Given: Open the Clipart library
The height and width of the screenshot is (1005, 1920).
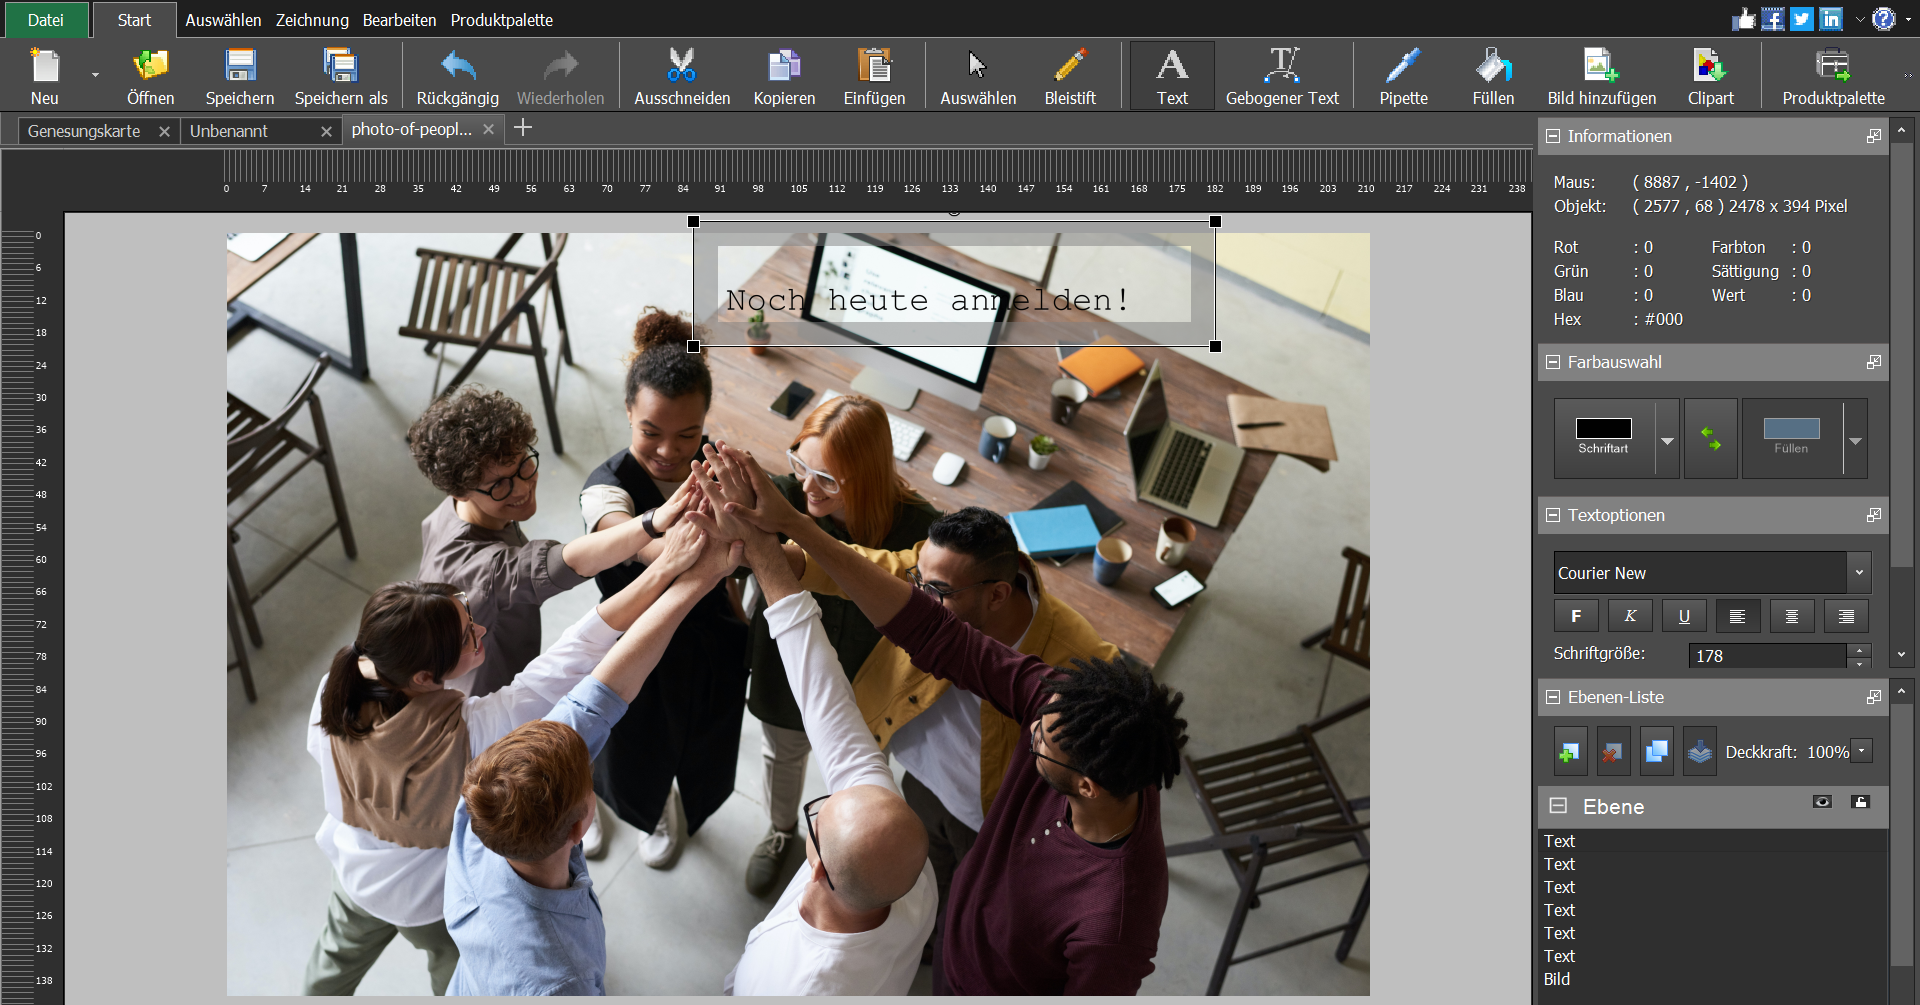Looking at the screenshot, I should tap(1710, 76).
